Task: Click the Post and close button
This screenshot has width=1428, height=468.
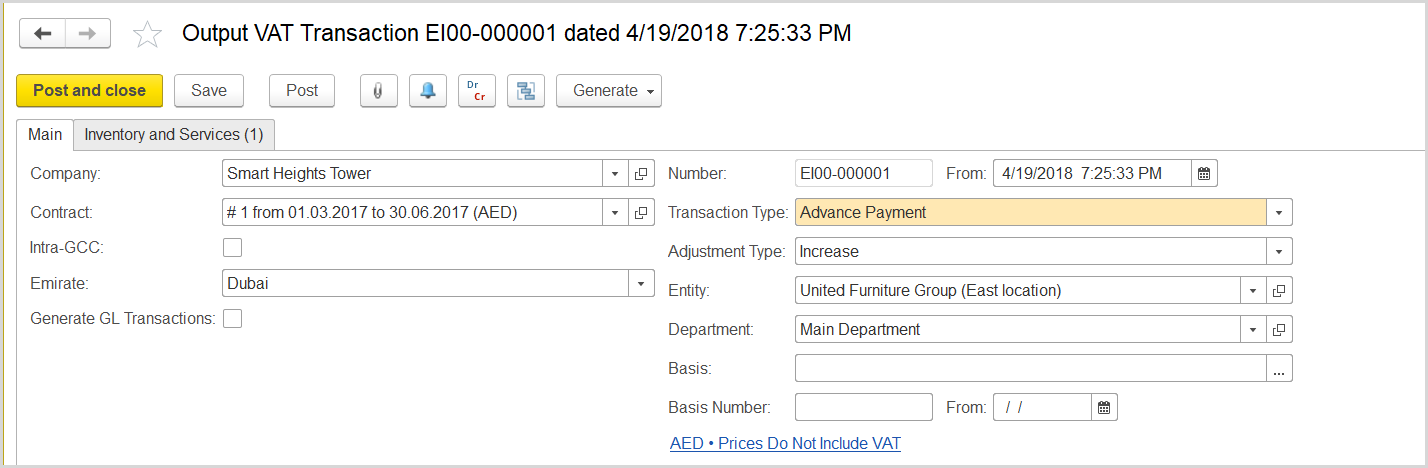Action: pos(89,90)
